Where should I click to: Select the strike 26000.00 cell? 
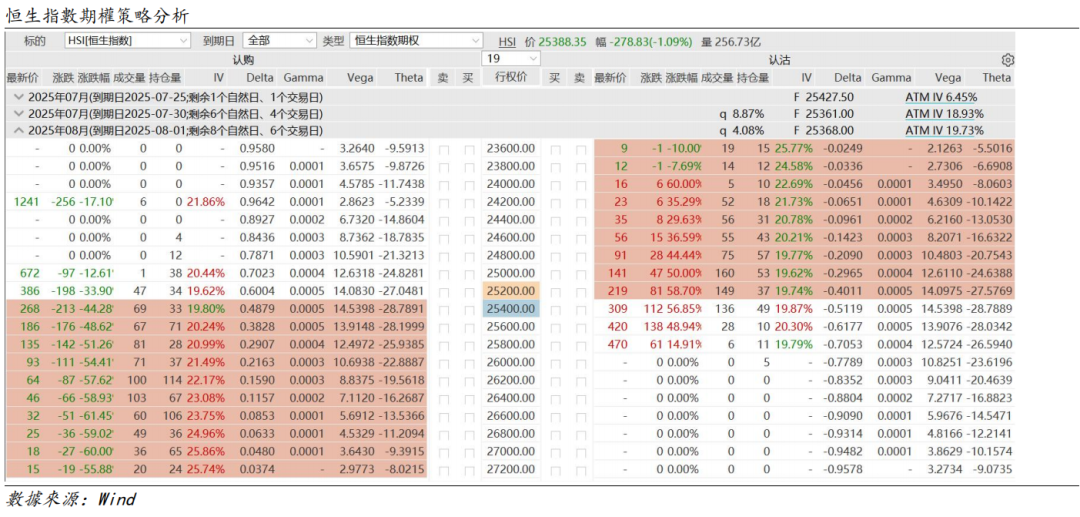tap(511, 363)
